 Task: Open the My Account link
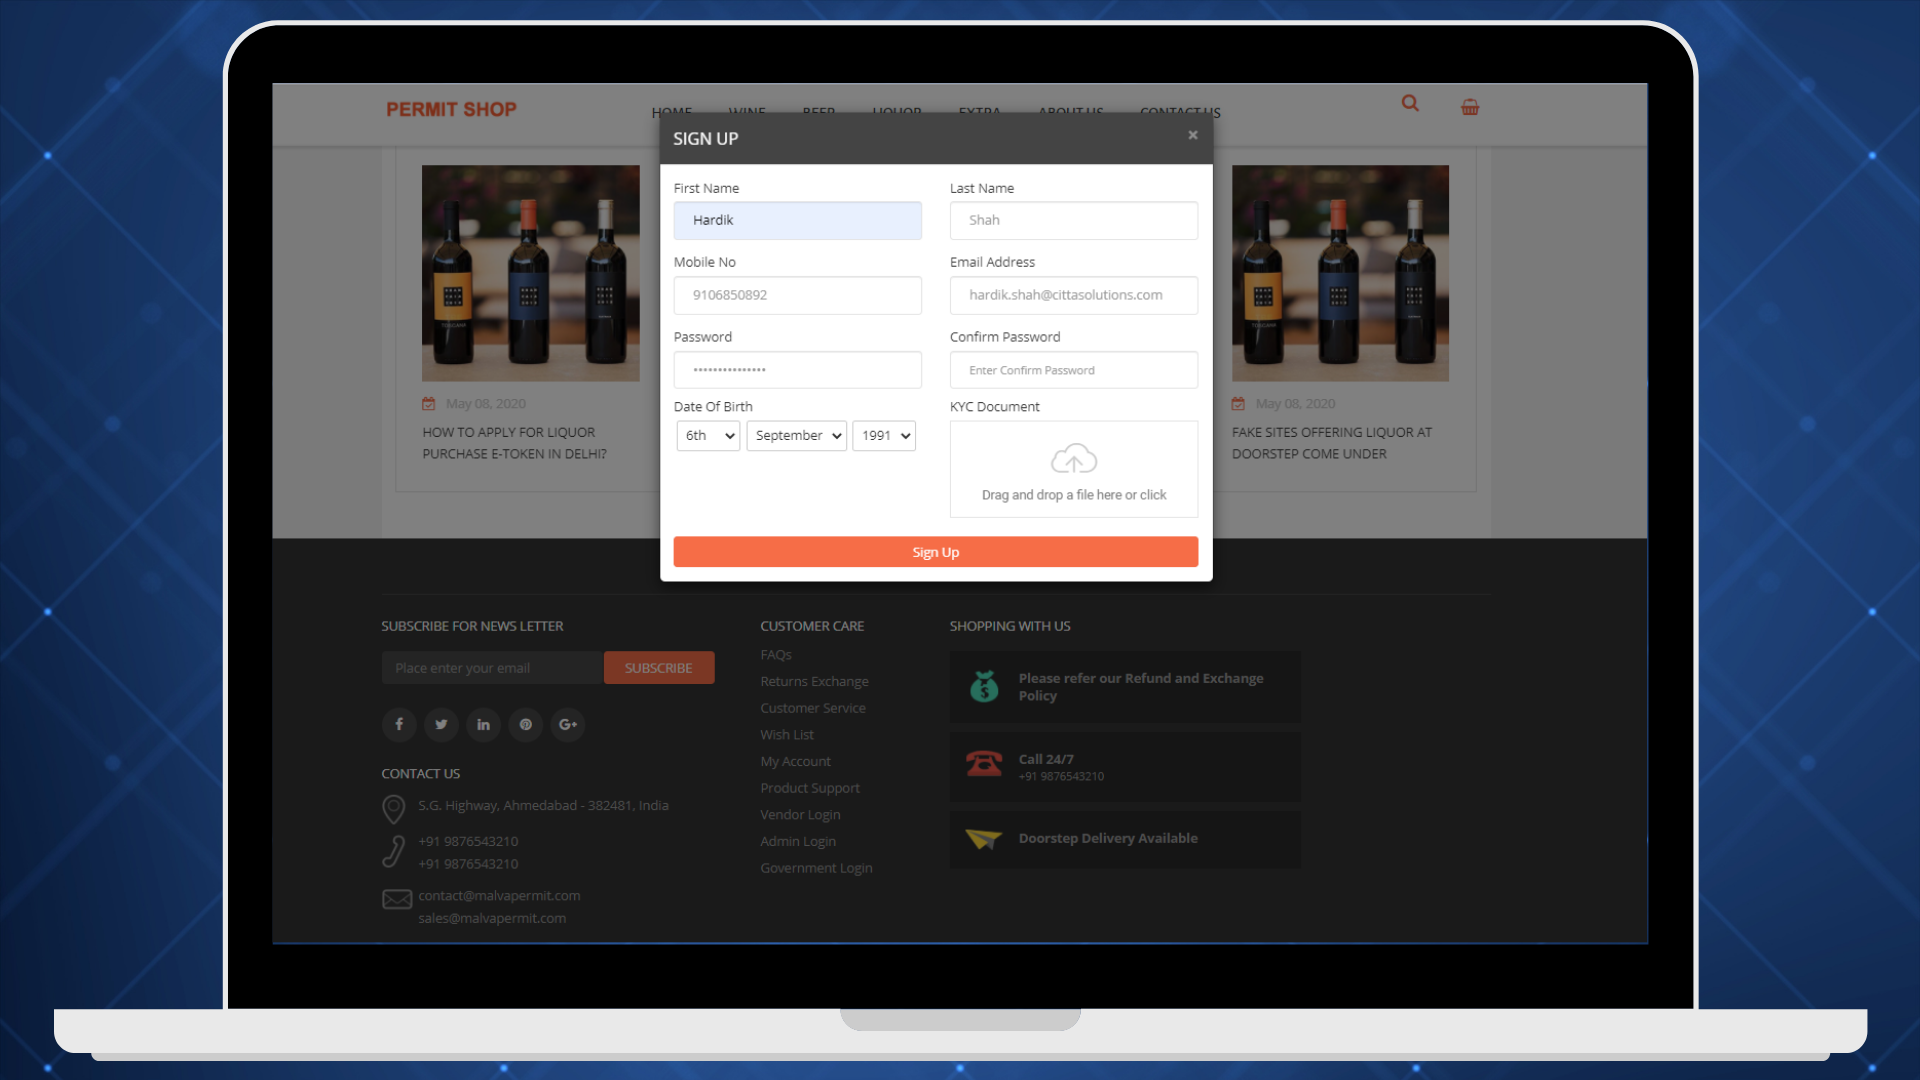tap(795, 762)
